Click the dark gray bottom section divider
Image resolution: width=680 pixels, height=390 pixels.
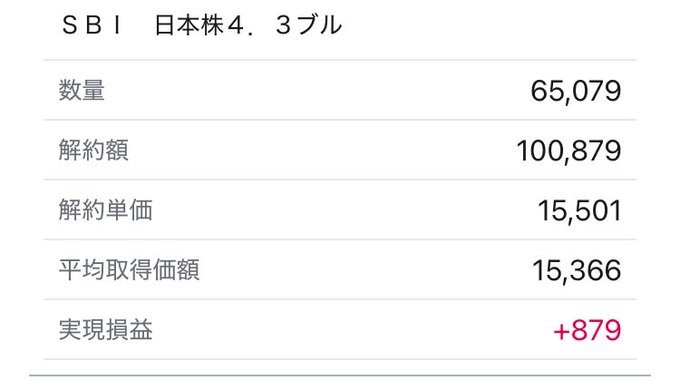[x=340, y=376]
